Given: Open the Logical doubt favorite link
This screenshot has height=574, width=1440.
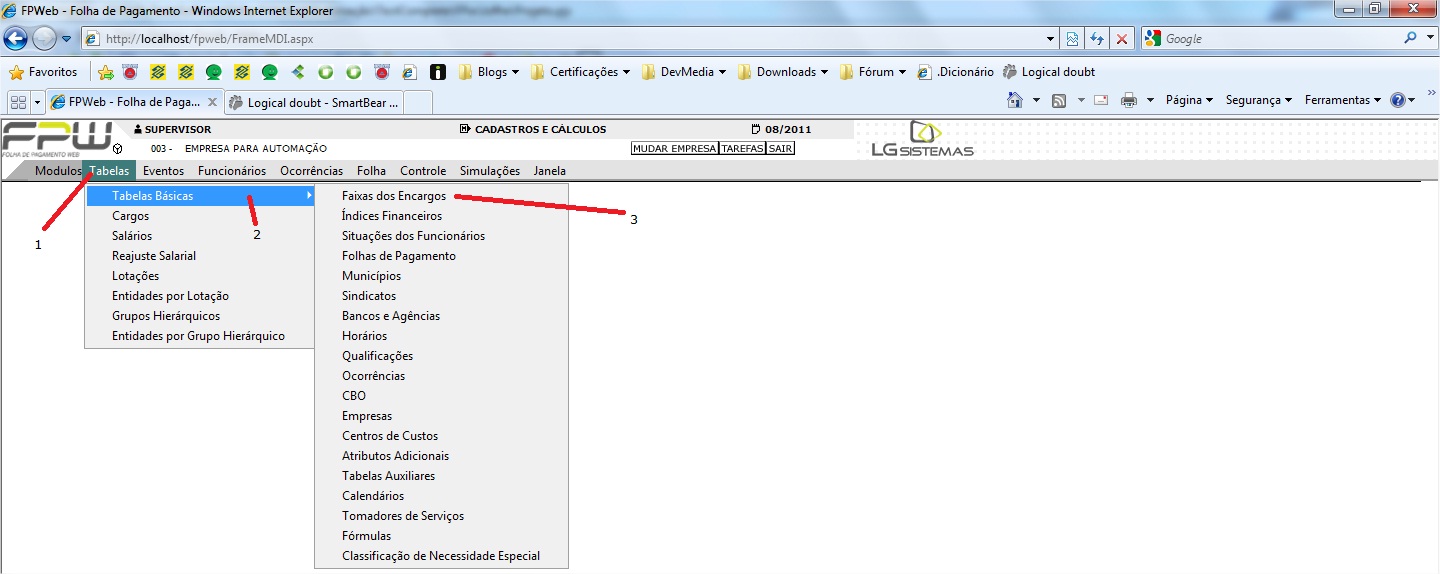Looking at the screenshot, I should [1049, 72].
